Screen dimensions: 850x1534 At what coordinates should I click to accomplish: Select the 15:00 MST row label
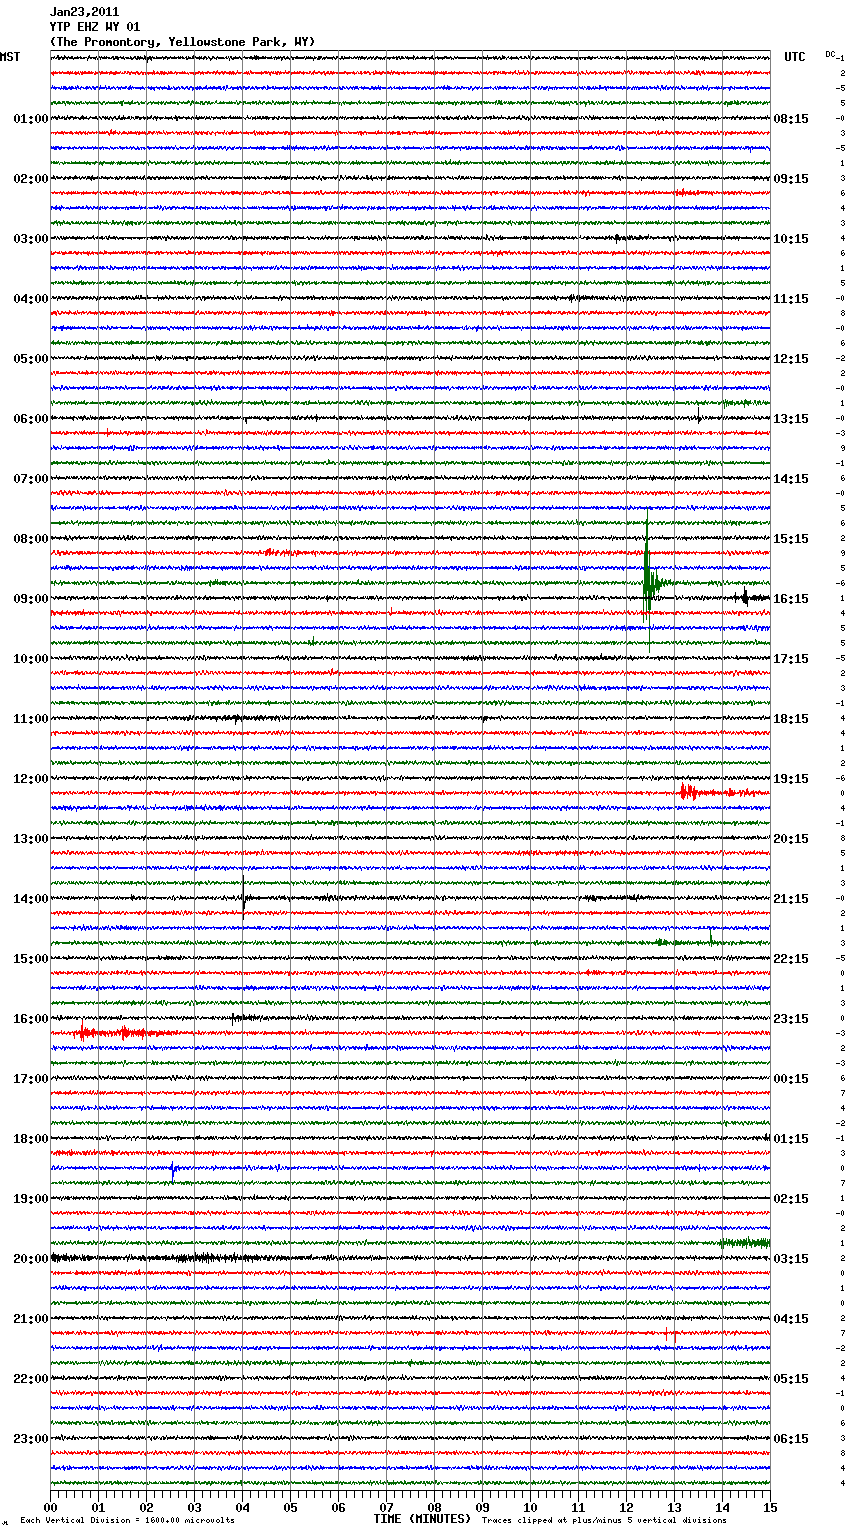[30, 959]
